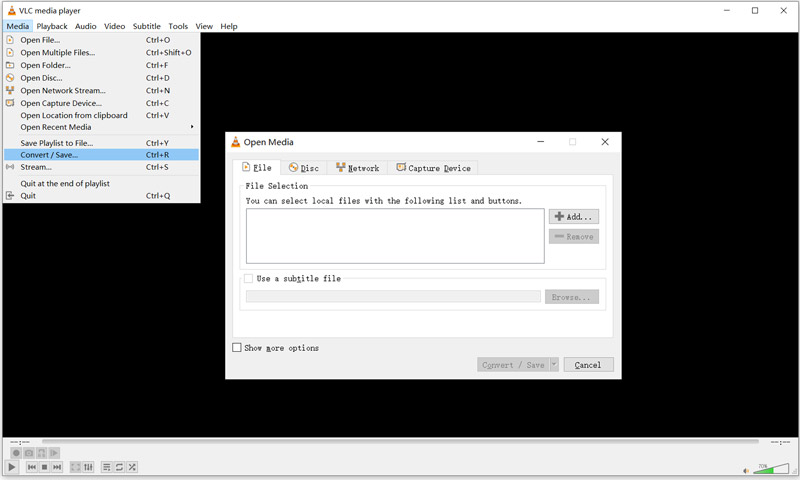Switch to the Capture Device tab
Viewport: 800px width, 480px height.
[x=433, y=168]
